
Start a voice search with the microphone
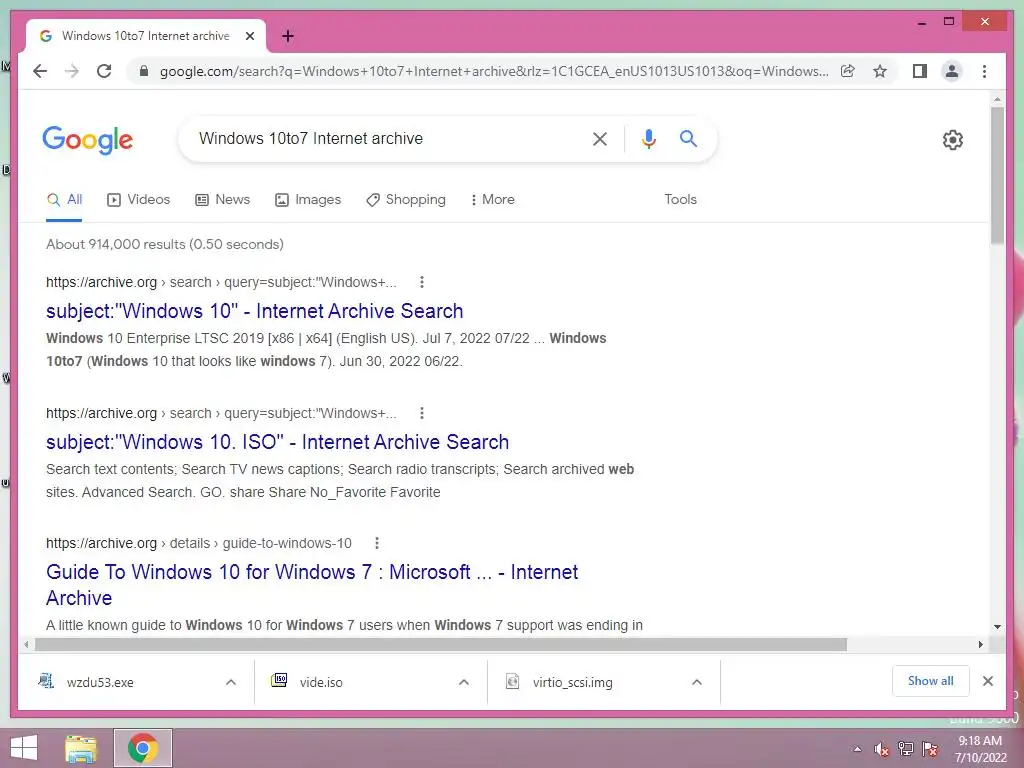click(648, 138)
